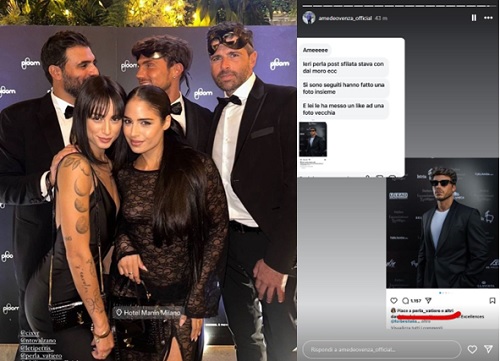Open the @perla_vatiero mention tag
Screen dimensions: 500x361
(x=41, y=356)
